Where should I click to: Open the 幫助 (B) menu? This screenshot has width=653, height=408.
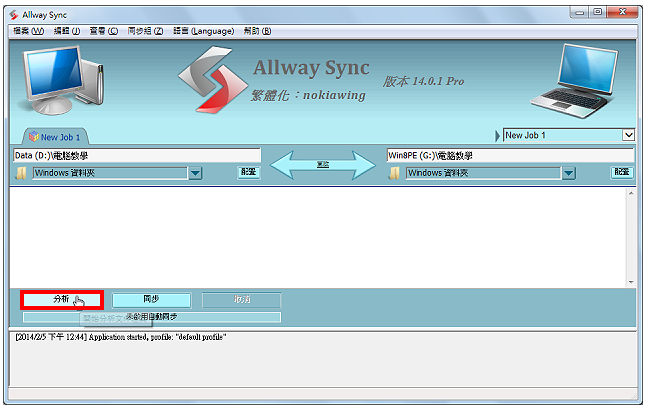coord(257,31)
